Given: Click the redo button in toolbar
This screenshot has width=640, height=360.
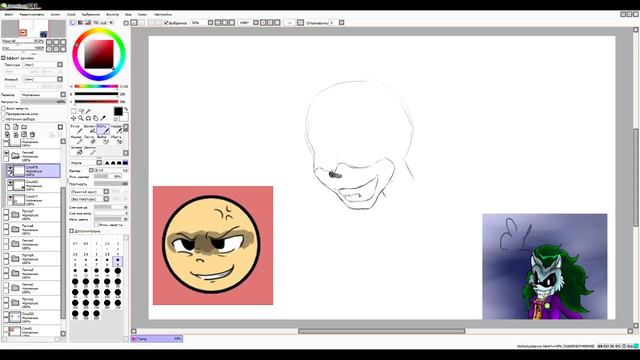Looking at the screenshot, I should (141, 23).
